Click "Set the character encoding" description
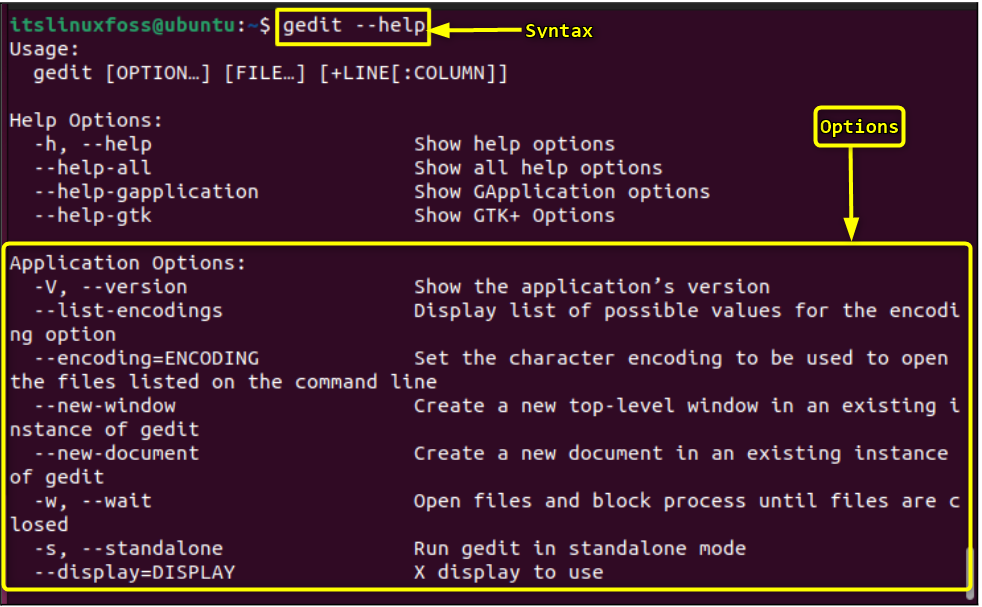Image resolution: width=982 pixels, height=607 pixels. point(681,359)
